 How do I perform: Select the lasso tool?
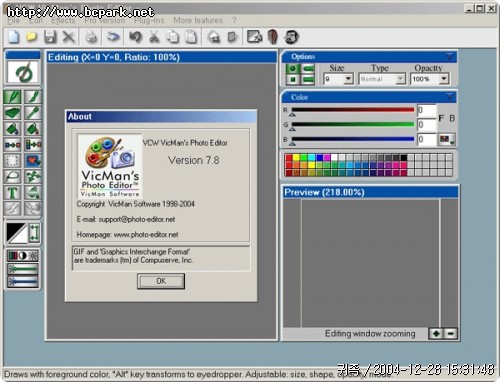click(12, 177)
